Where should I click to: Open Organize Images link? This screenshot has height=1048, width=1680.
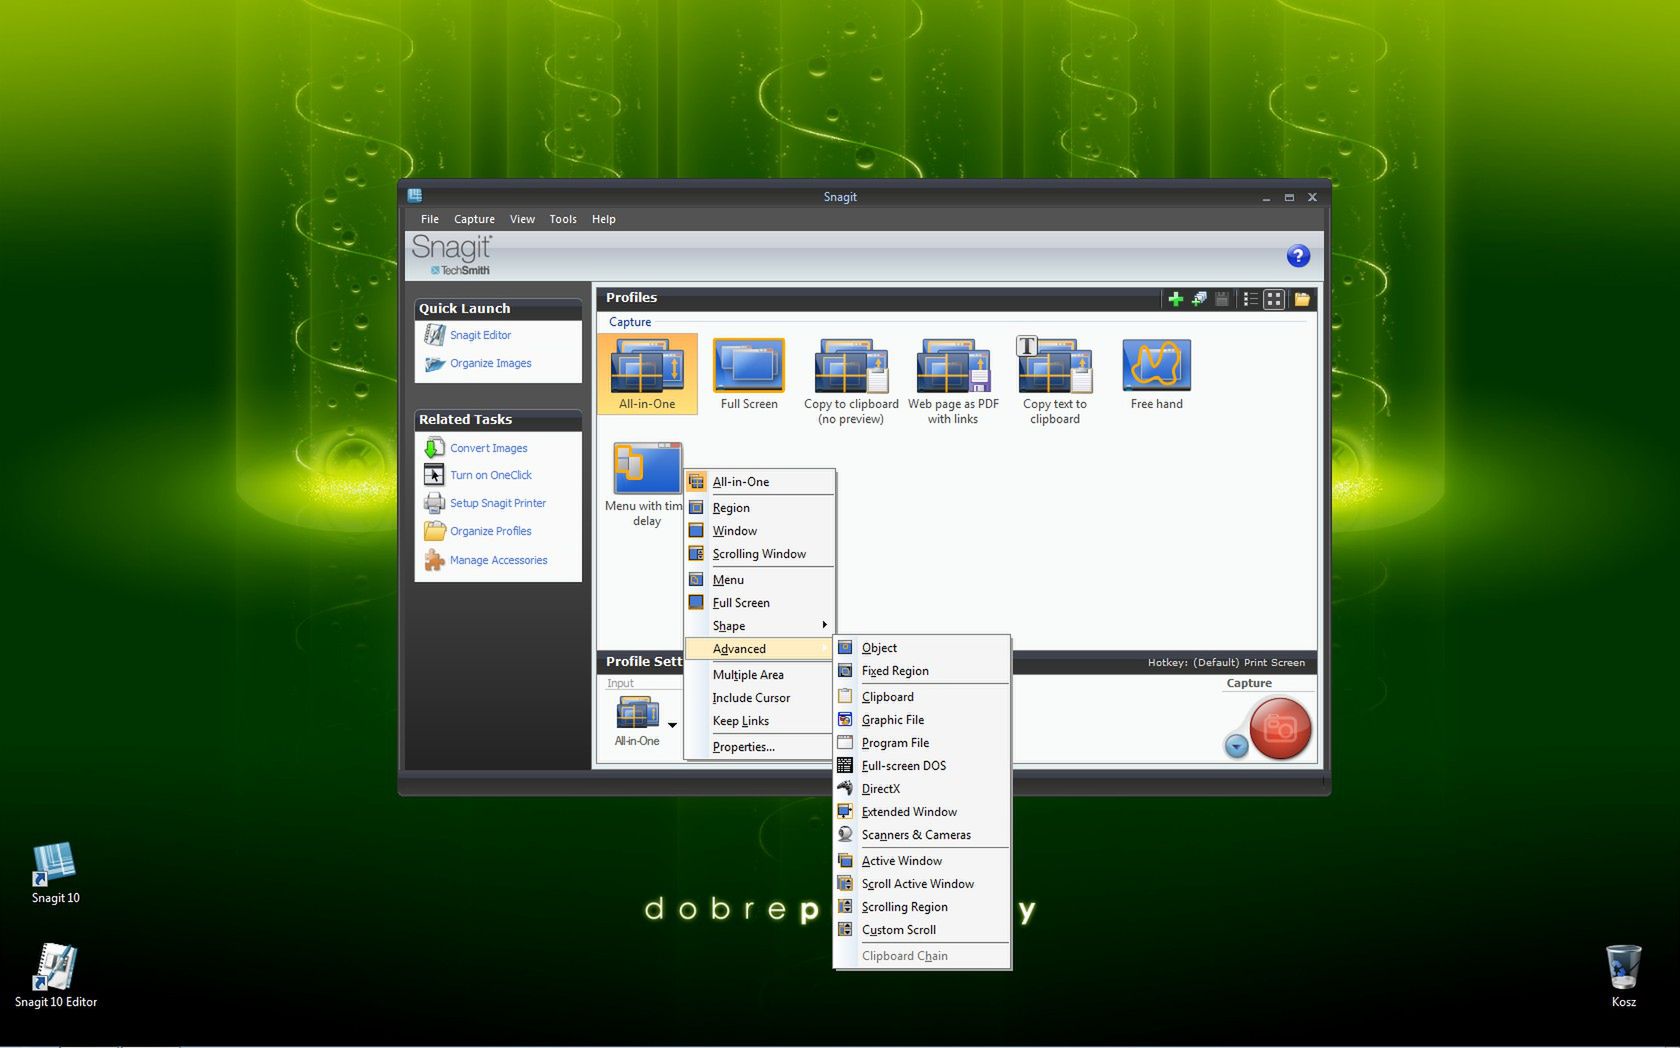point(490,363)
